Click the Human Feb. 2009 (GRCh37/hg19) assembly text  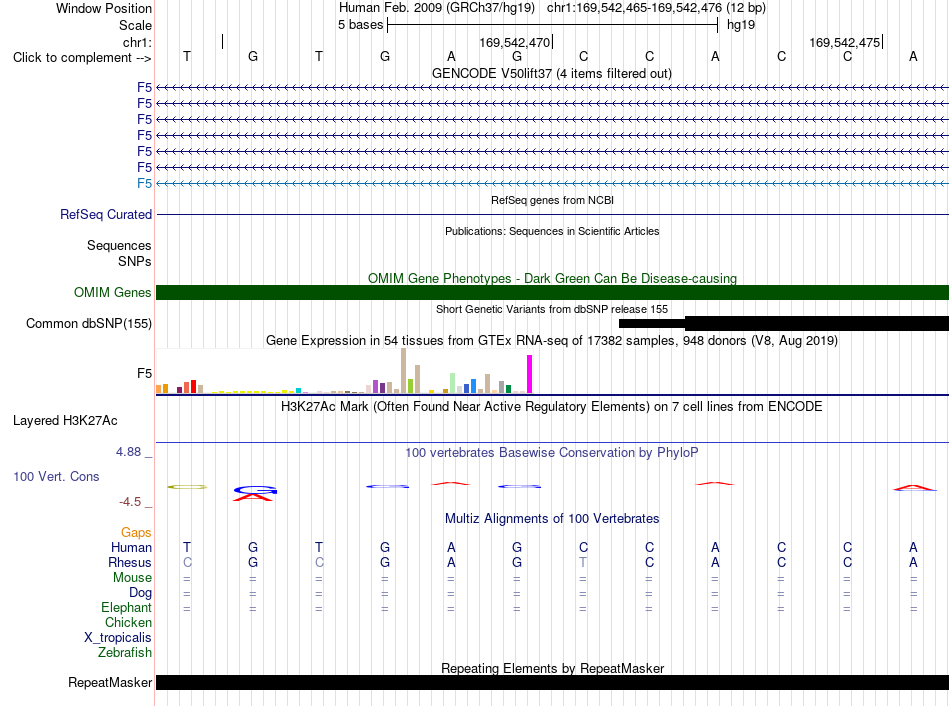(437, 8)
